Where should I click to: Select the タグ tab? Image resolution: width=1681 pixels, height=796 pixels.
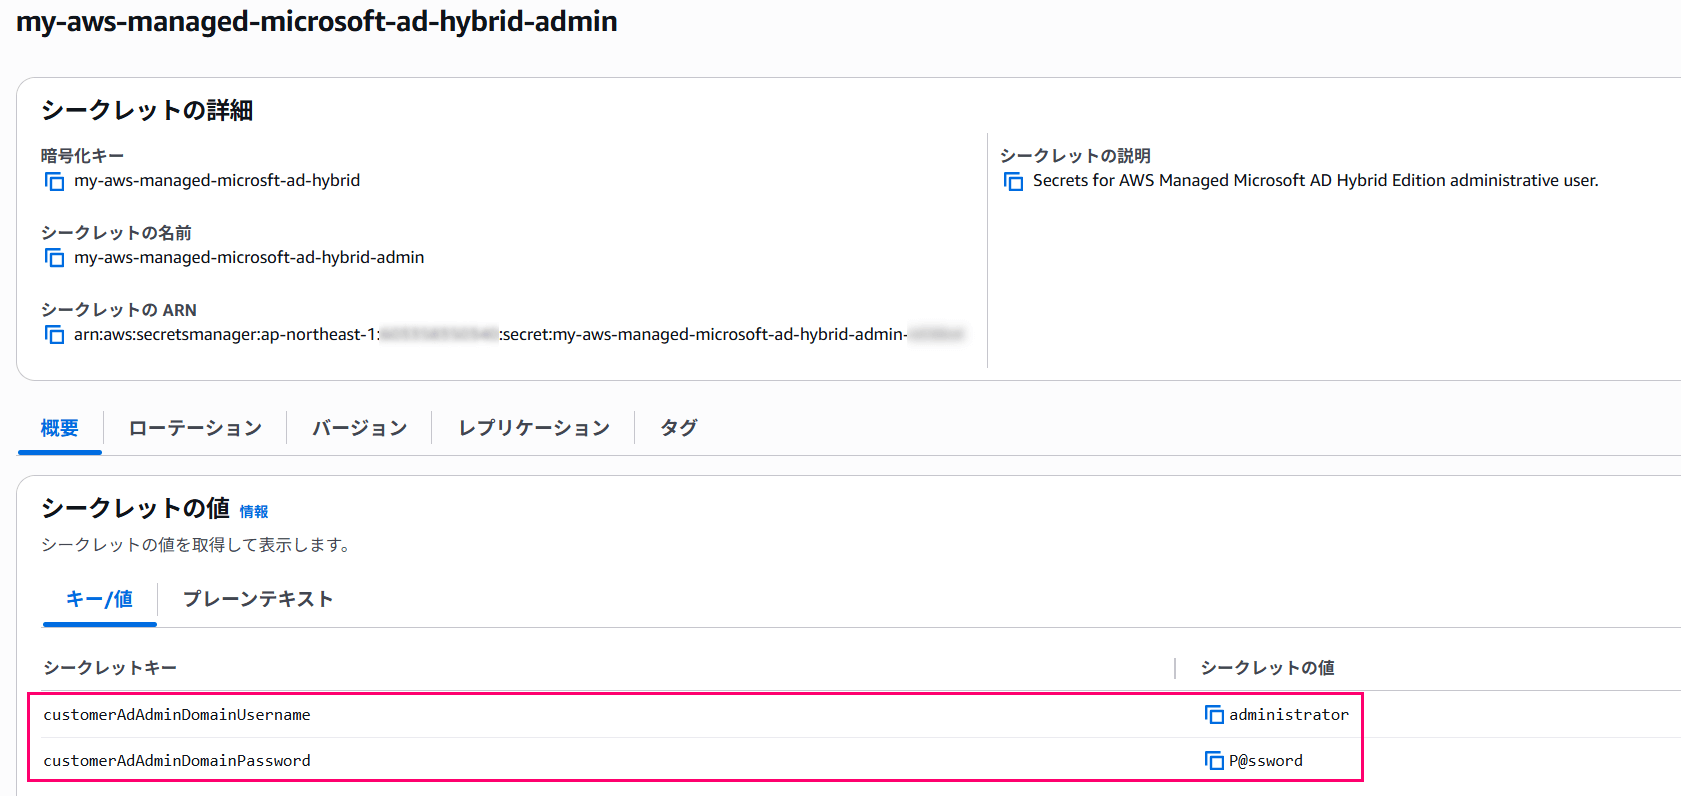(x=679, y=428)
